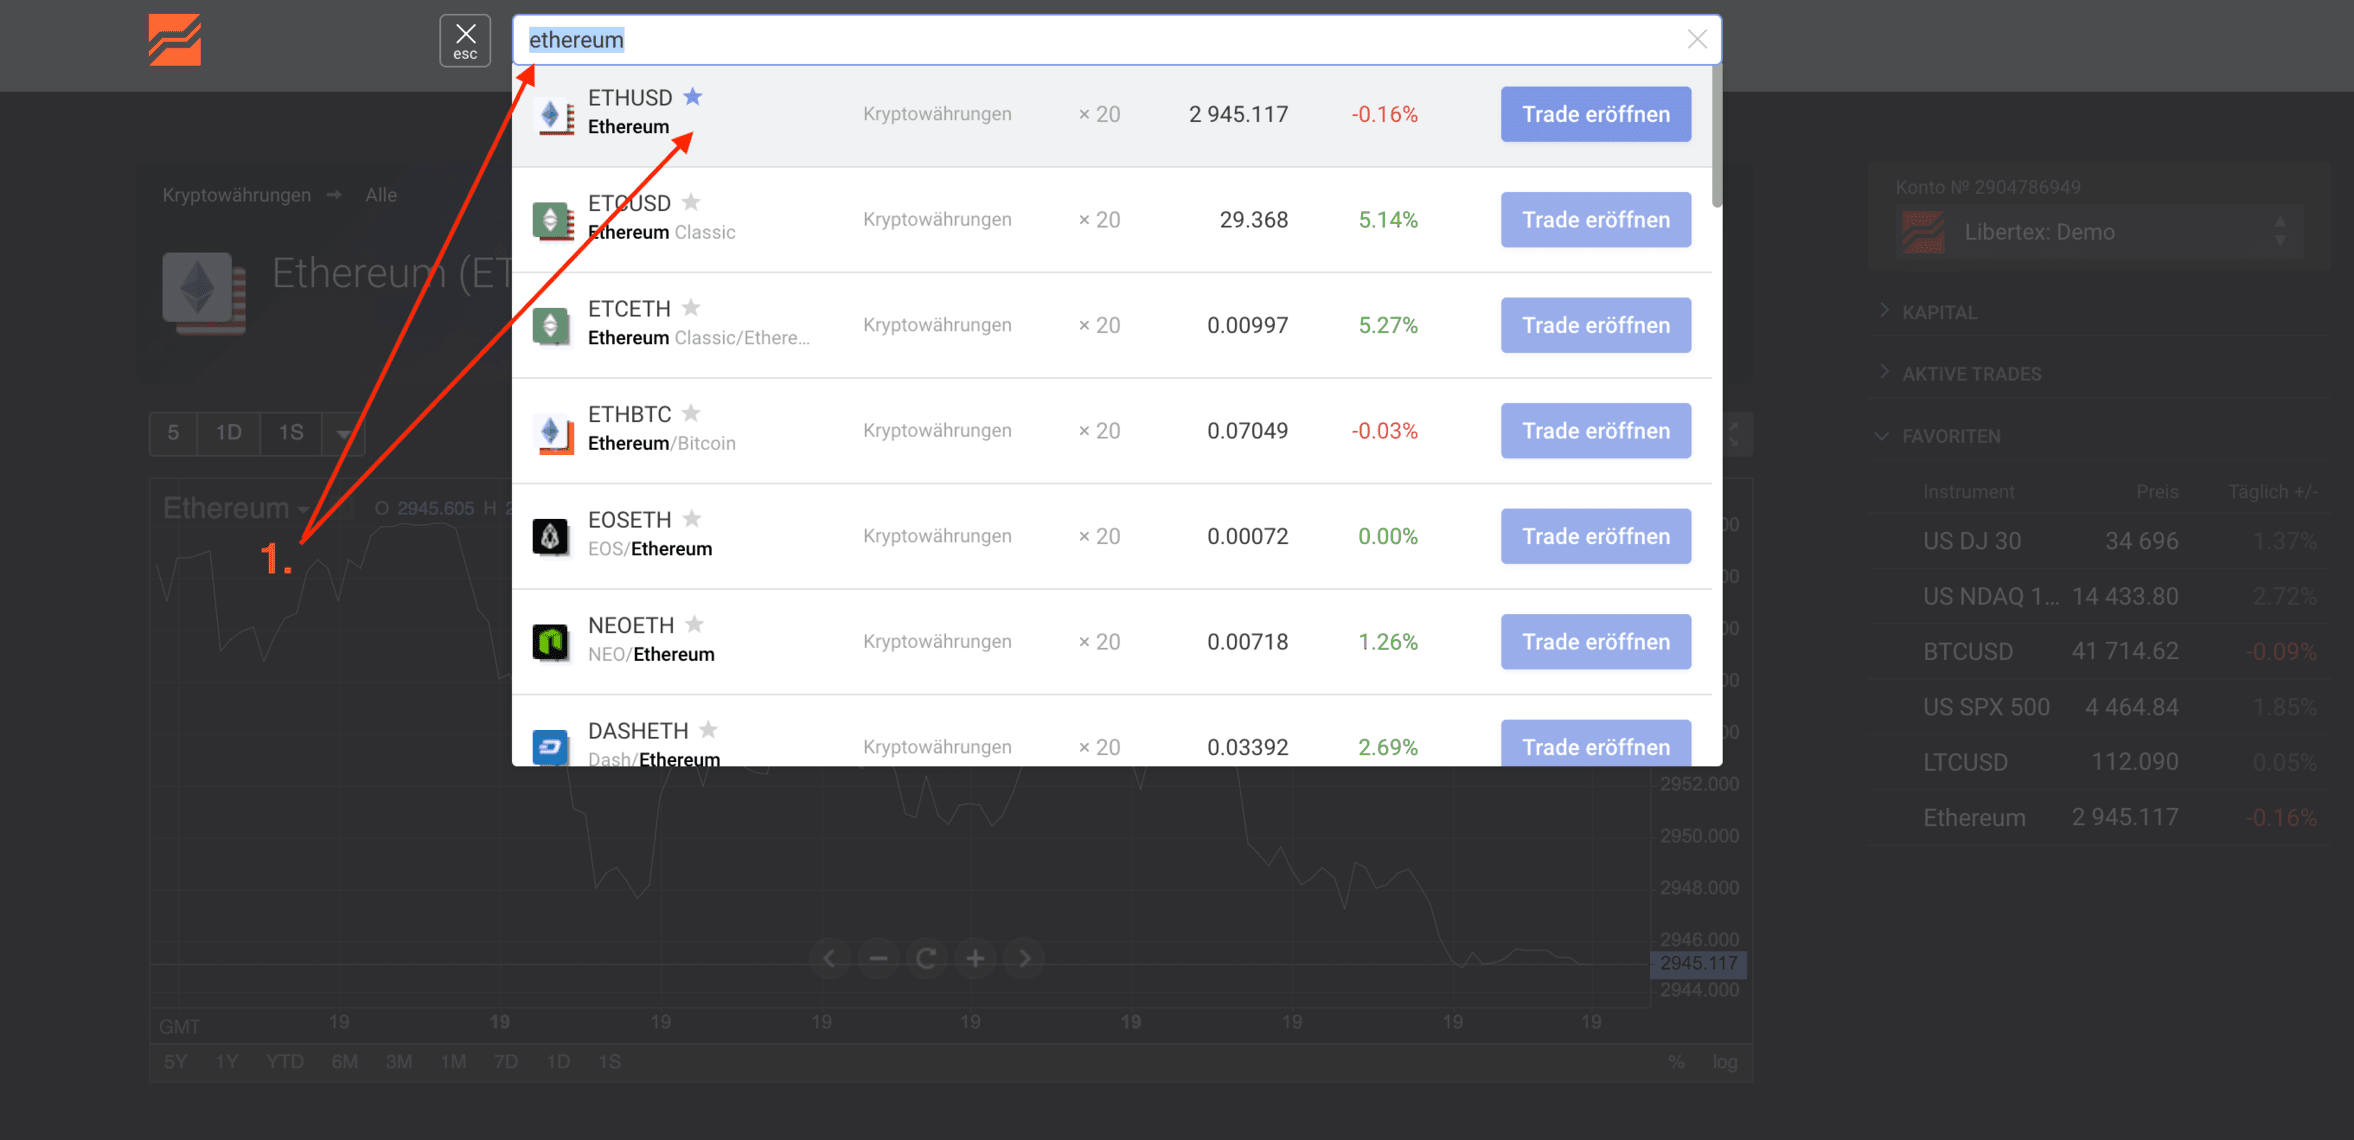Click the ETCUSD Ethereum Classic coin icon
The height and width of the screenshot is (1140, 2354).
[x=551, y=219]
